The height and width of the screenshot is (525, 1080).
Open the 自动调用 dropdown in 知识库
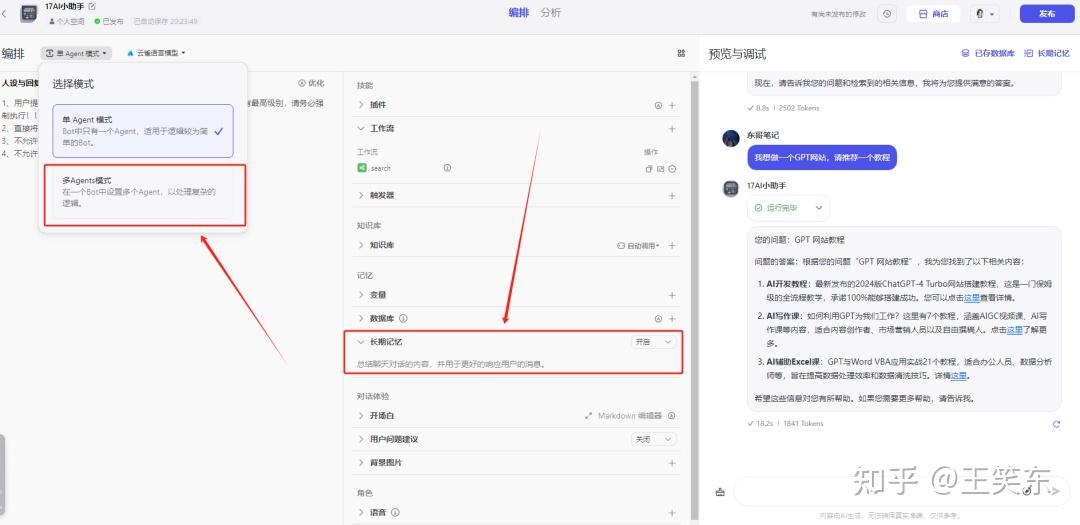click(x=638, y=245)
